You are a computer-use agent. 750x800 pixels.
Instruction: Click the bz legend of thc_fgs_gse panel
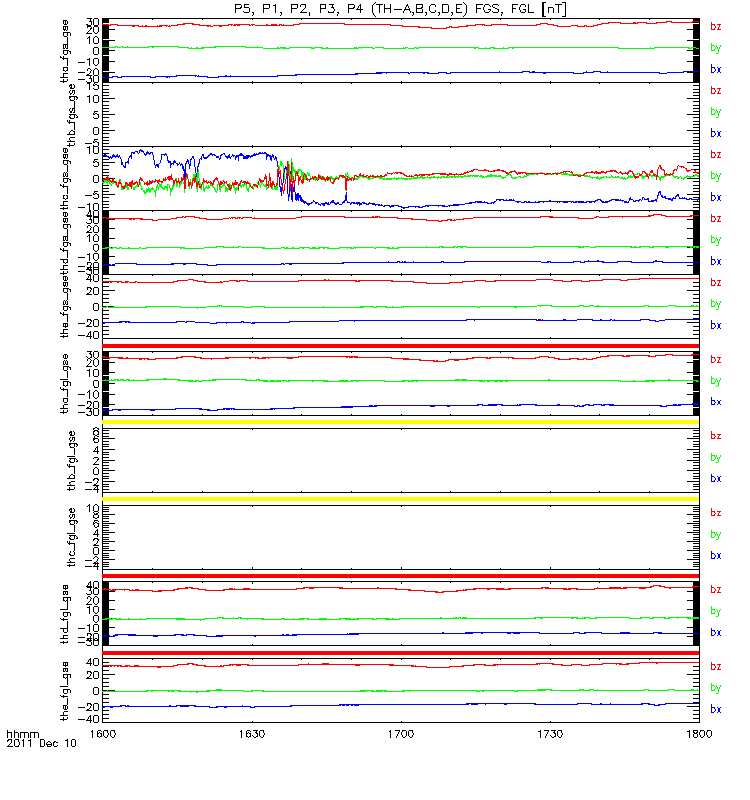715,155
